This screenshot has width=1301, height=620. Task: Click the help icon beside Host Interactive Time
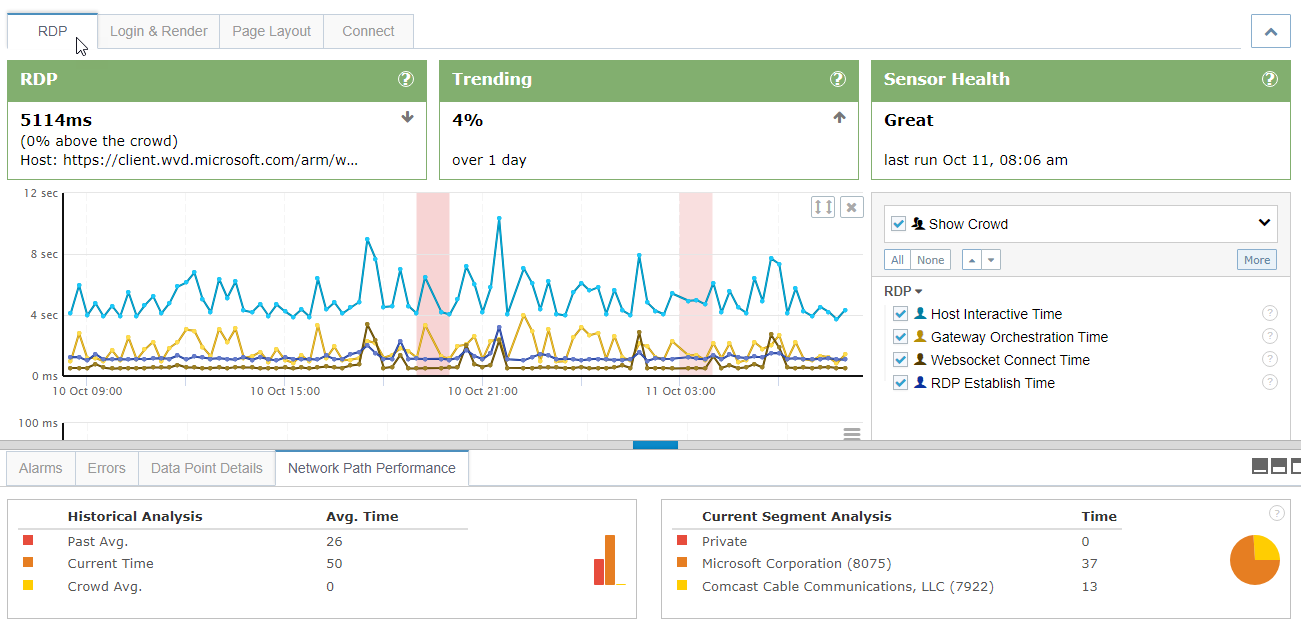[1270, 312]
